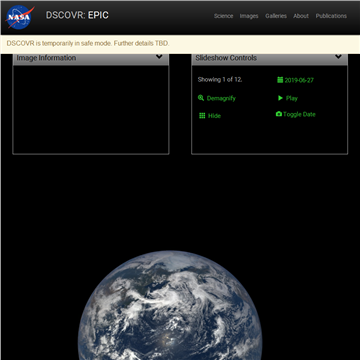Select the Demagnify link
Image resolution: width=360 pixels, height=360 pixels.
point(221,98)
